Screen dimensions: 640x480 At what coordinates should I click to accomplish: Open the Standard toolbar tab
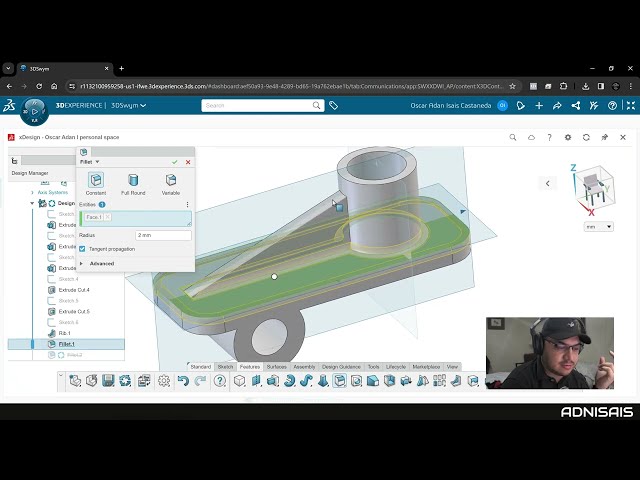(x=201, y=367)
